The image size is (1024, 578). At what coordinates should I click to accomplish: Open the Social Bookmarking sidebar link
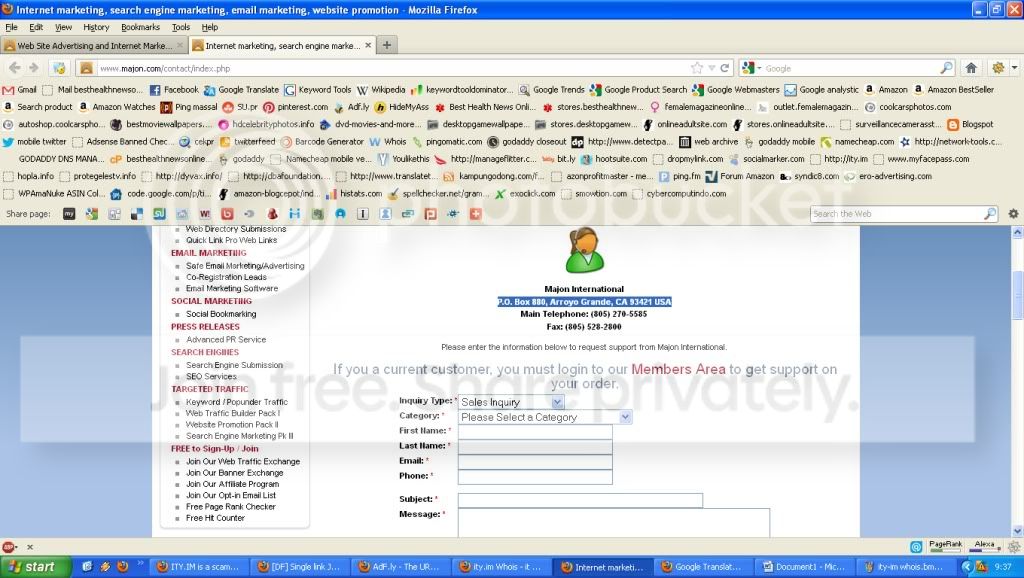(221, 314)
